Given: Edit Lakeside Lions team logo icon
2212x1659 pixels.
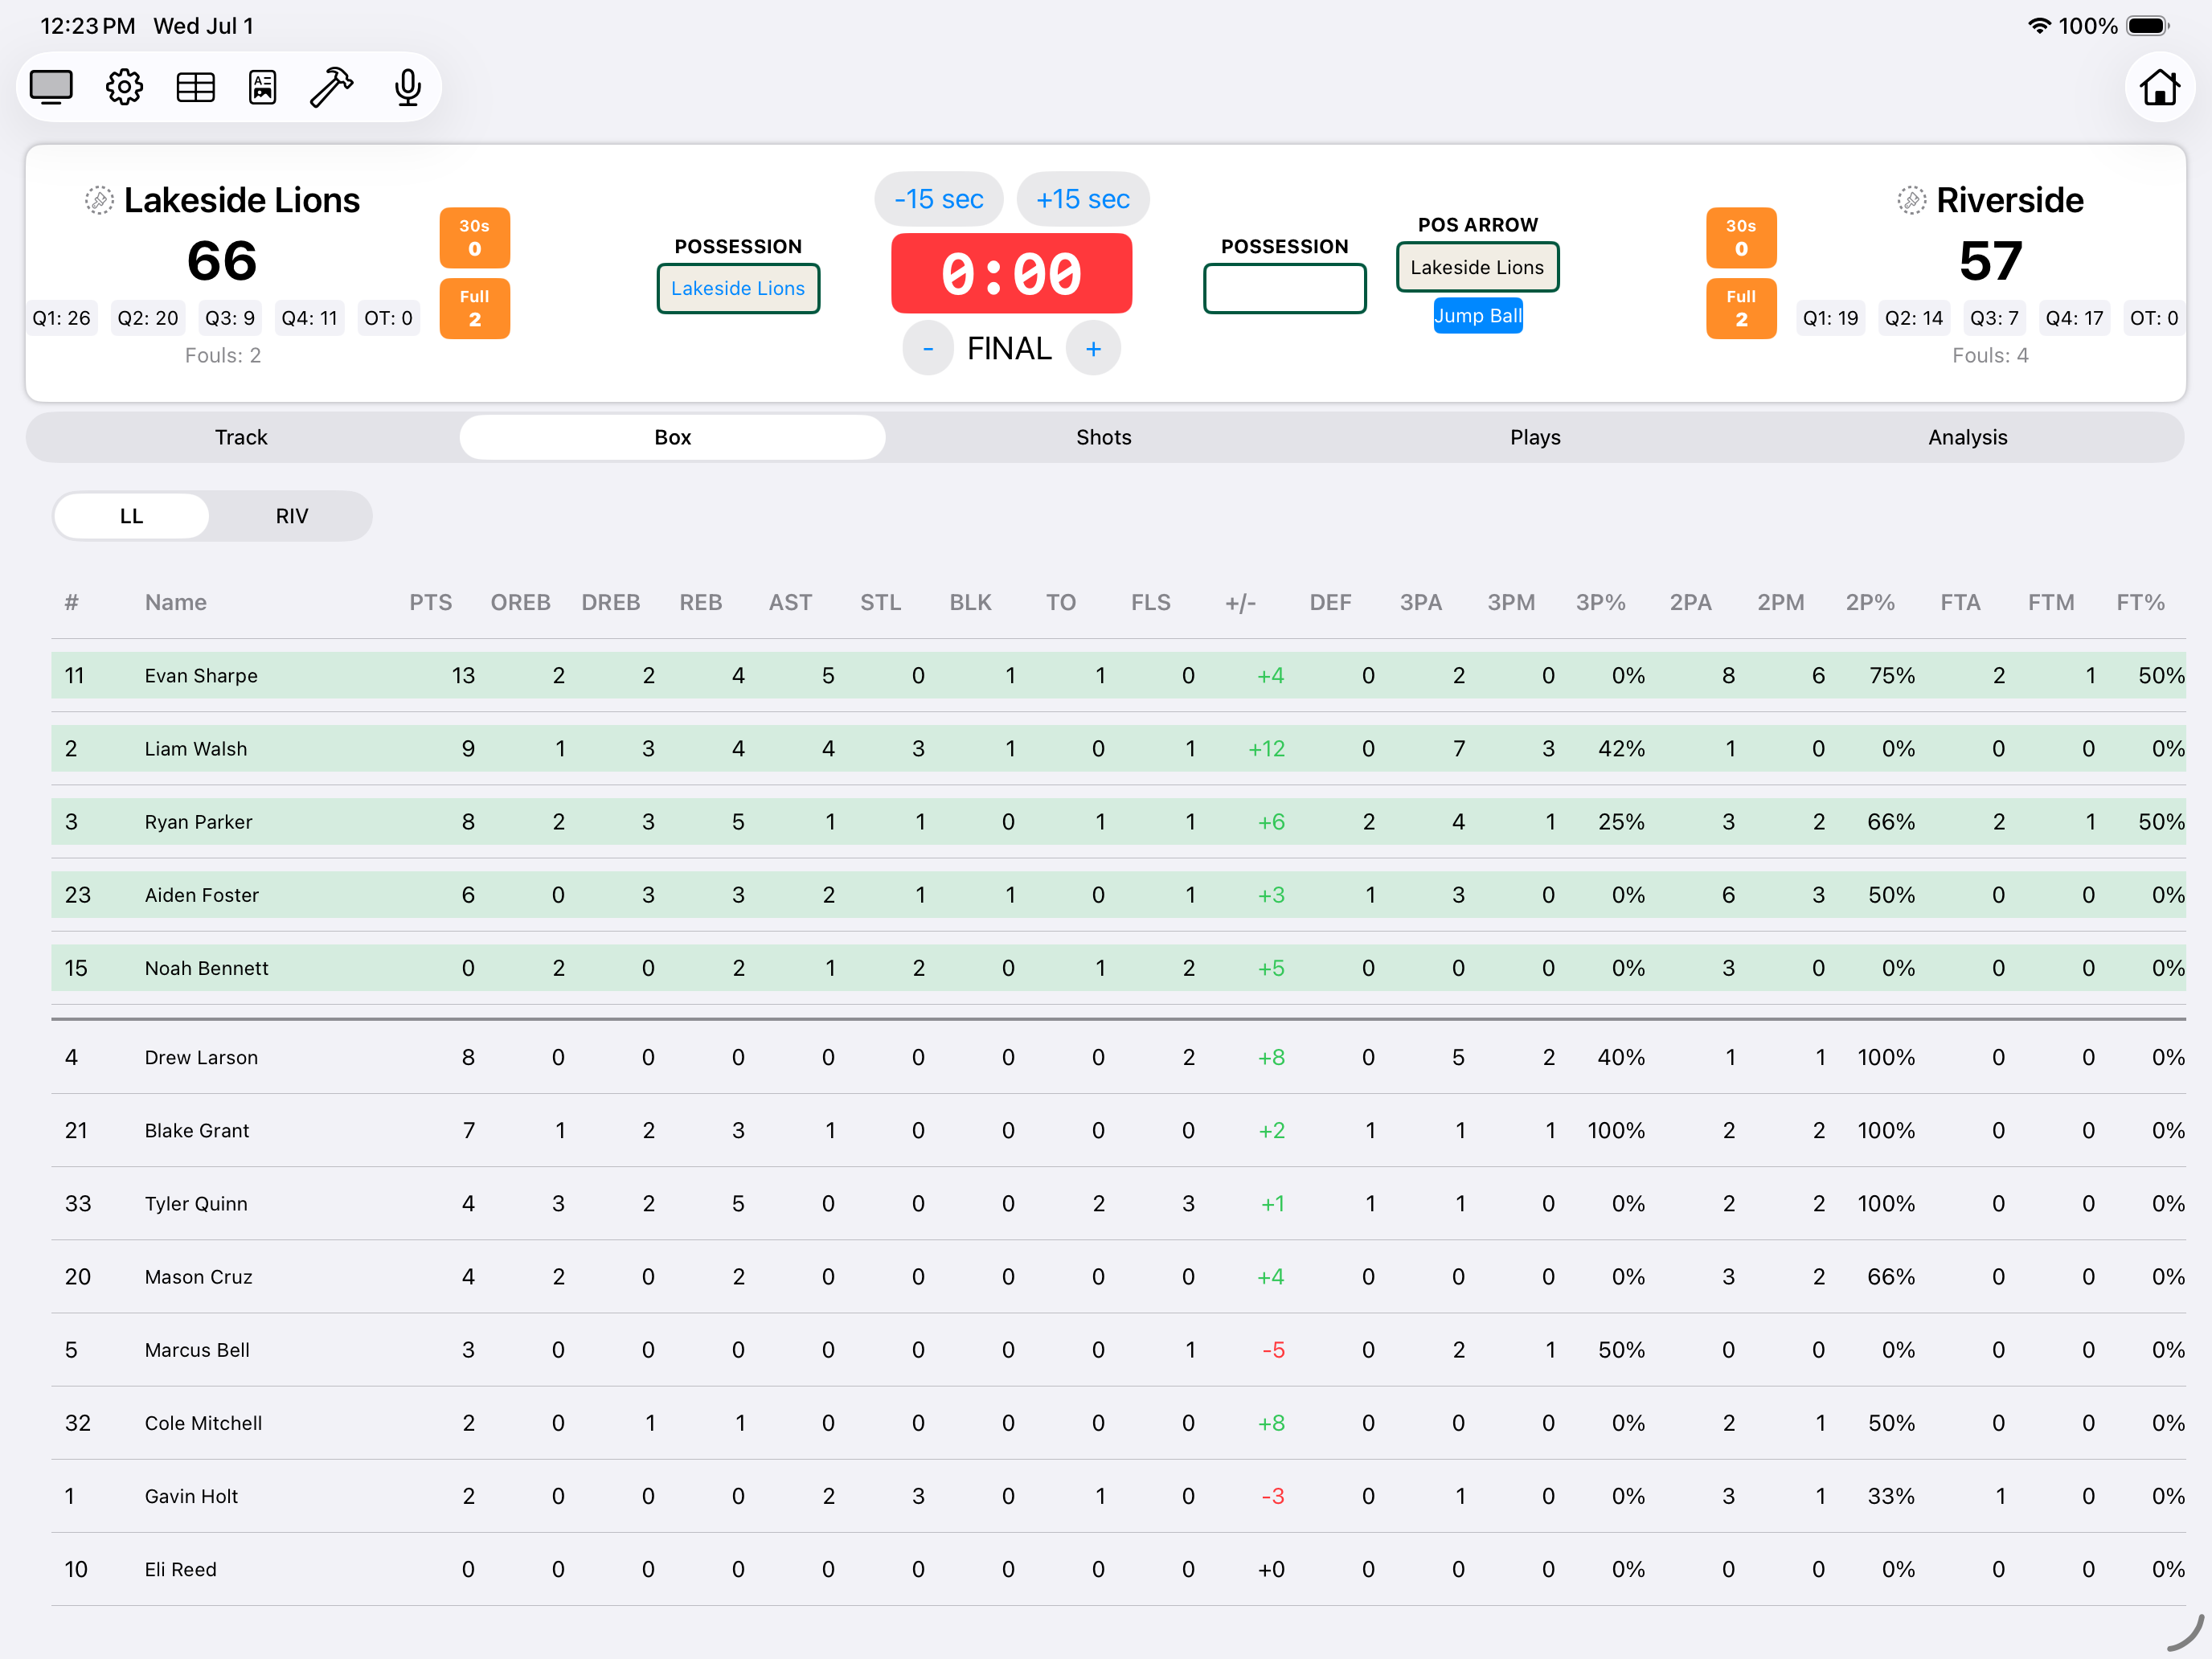Looking at the screenshot, I should click(98, 200).
